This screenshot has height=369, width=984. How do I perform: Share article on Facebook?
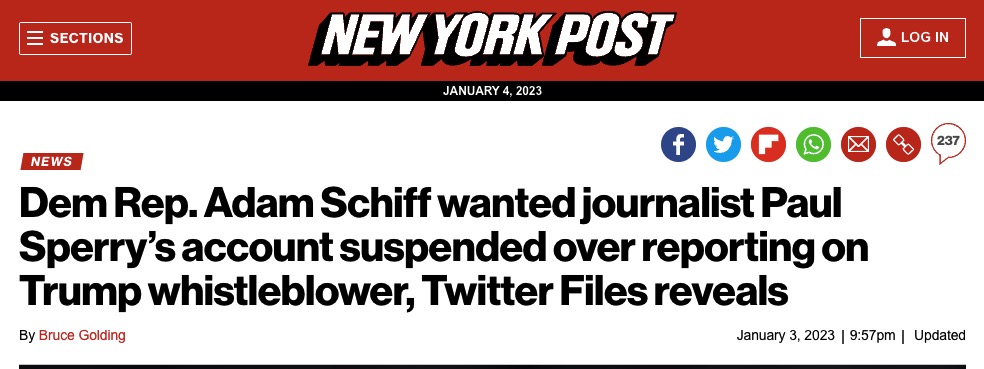[678, 144]
